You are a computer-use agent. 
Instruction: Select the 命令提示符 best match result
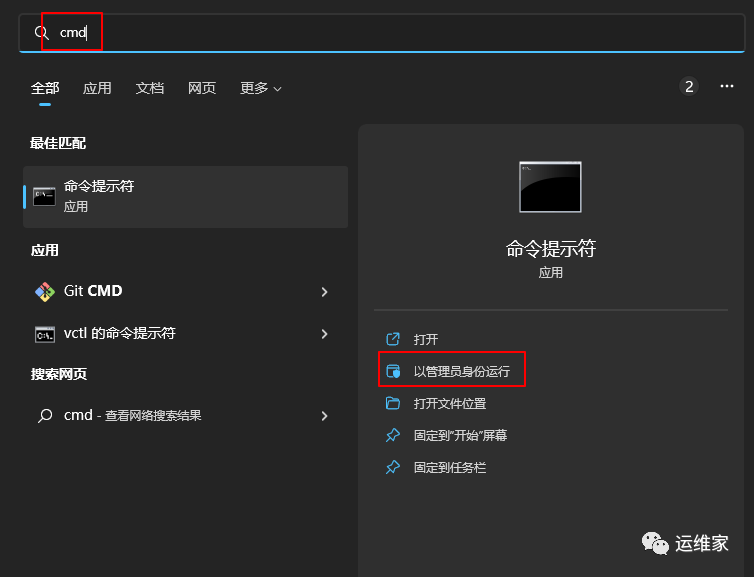(x=186, y=197)
